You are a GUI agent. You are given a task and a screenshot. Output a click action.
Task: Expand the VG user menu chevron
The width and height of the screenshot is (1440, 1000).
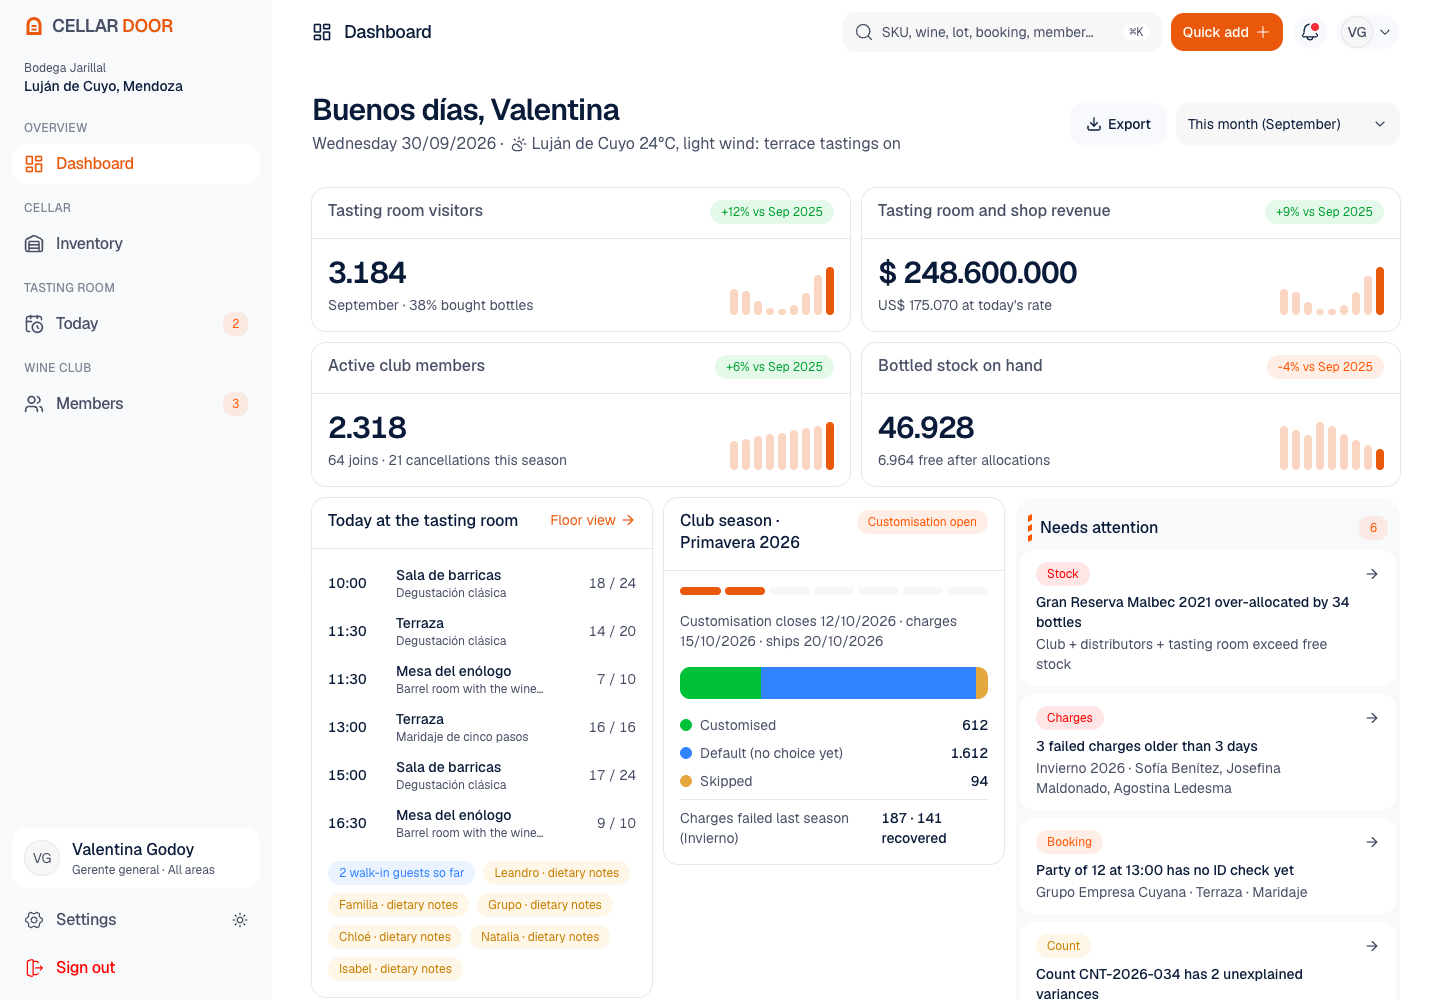[1385, 32]
